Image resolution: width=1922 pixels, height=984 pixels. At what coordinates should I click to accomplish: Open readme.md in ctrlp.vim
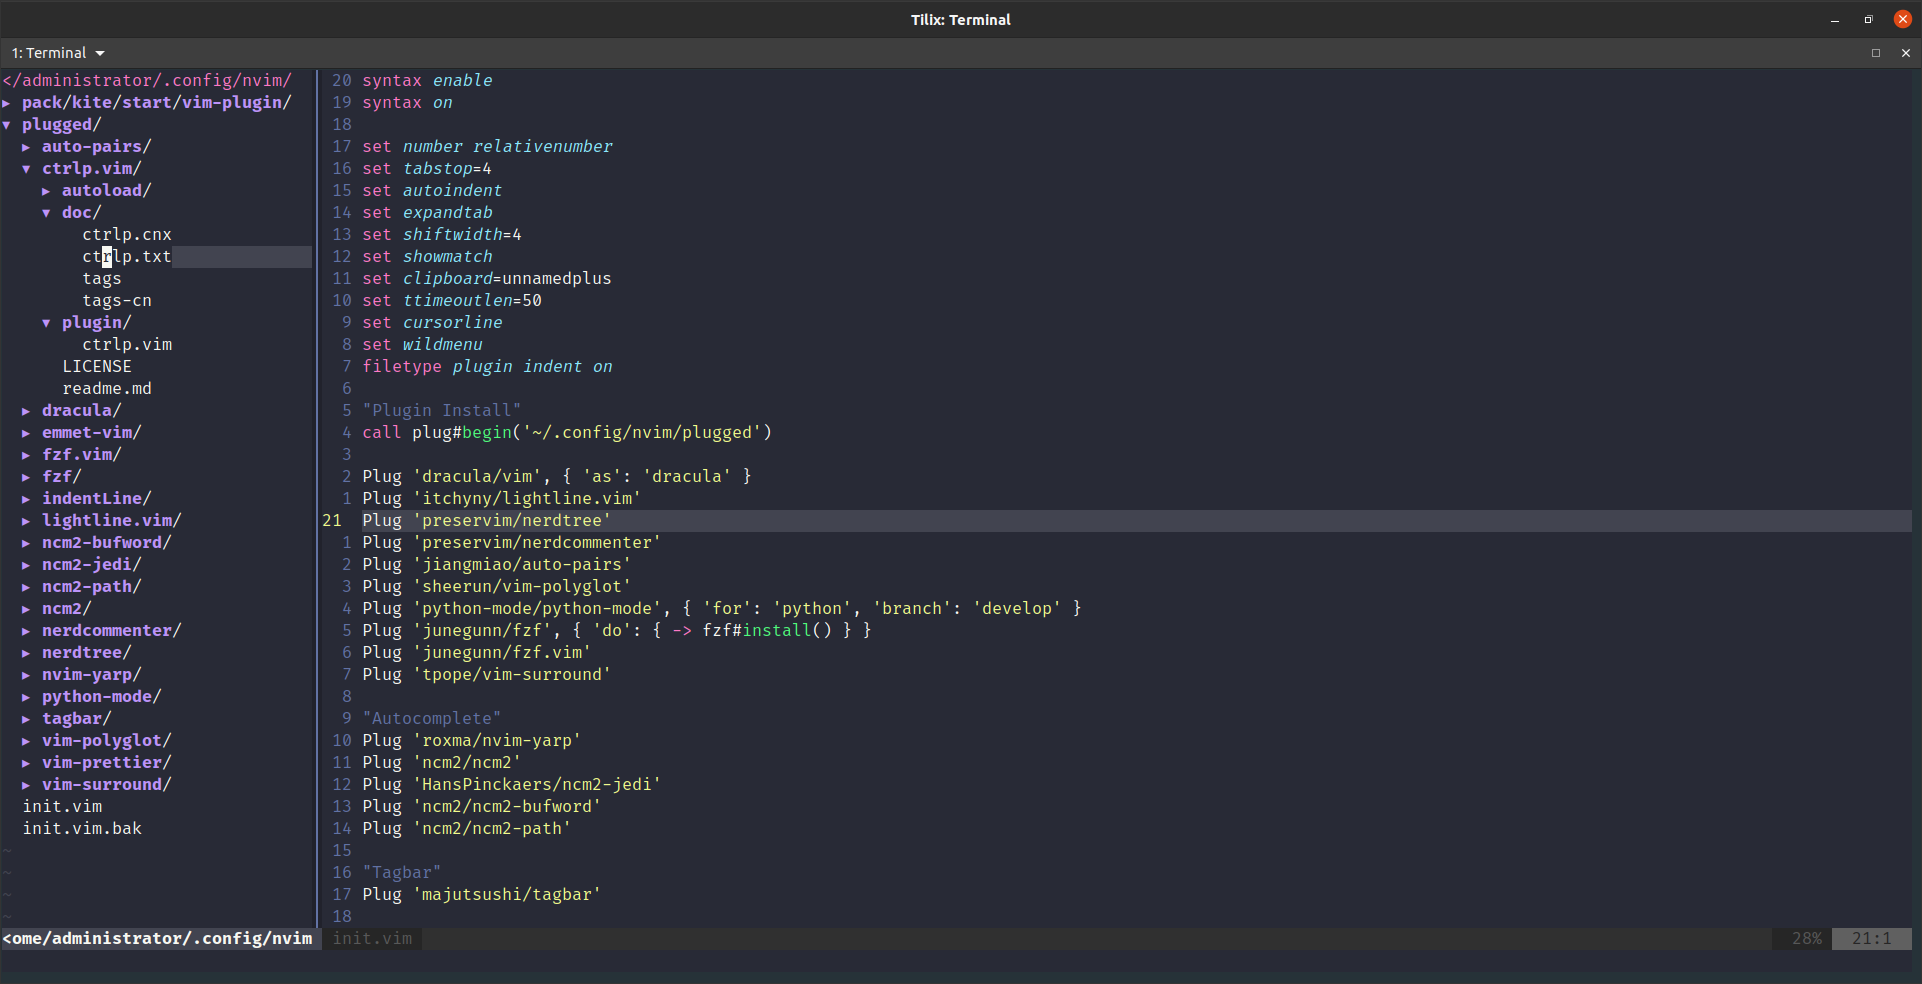(107, 389)
